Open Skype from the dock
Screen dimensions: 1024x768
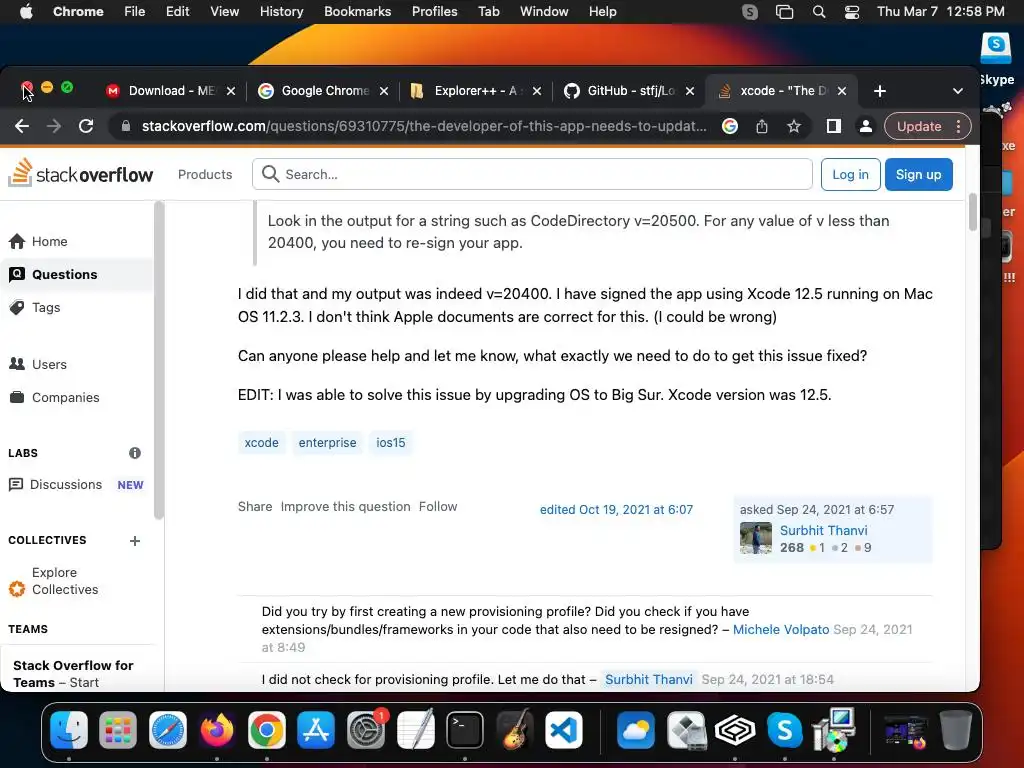(x=784, y=729)
